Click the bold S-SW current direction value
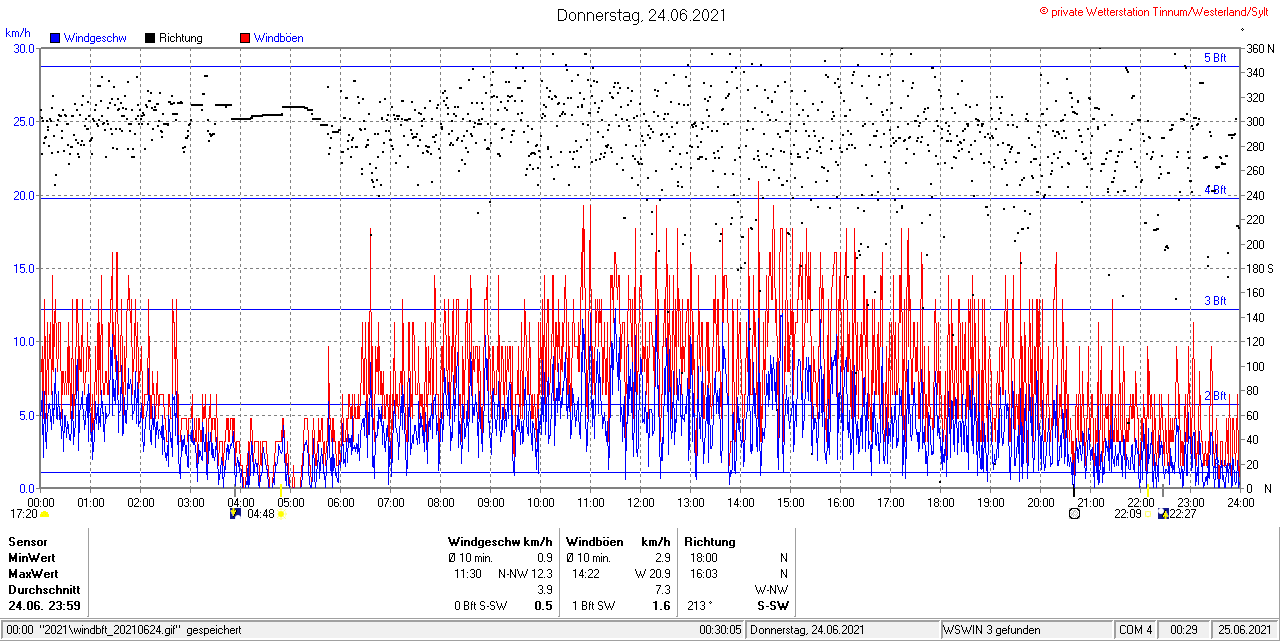 pyautogui.click(x=772, y=606)
